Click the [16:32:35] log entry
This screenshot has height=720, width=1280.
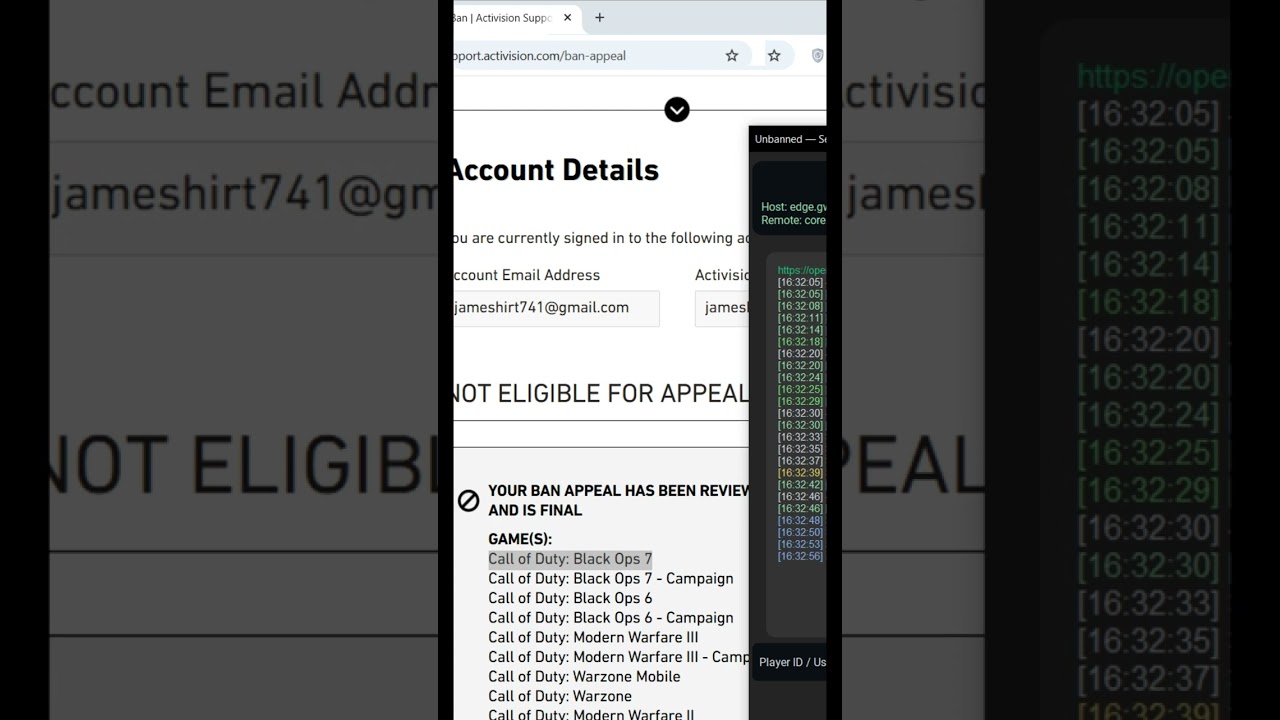click(800, 449)
